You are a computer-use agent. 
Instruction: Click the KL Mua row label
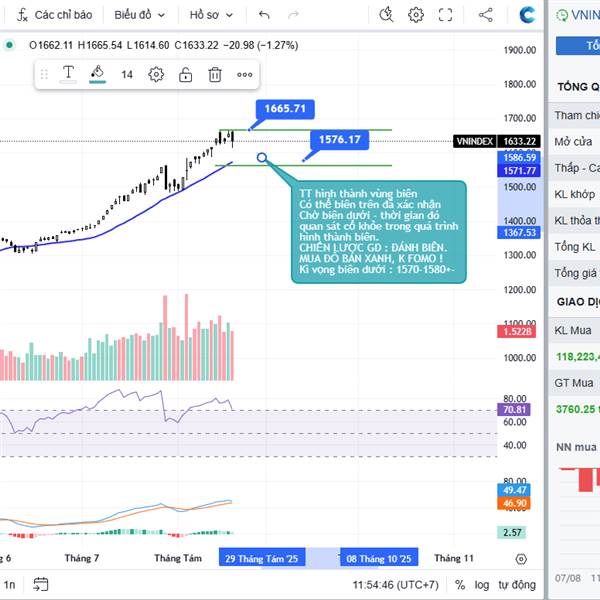pyautogui.click(x=573, y=330)
